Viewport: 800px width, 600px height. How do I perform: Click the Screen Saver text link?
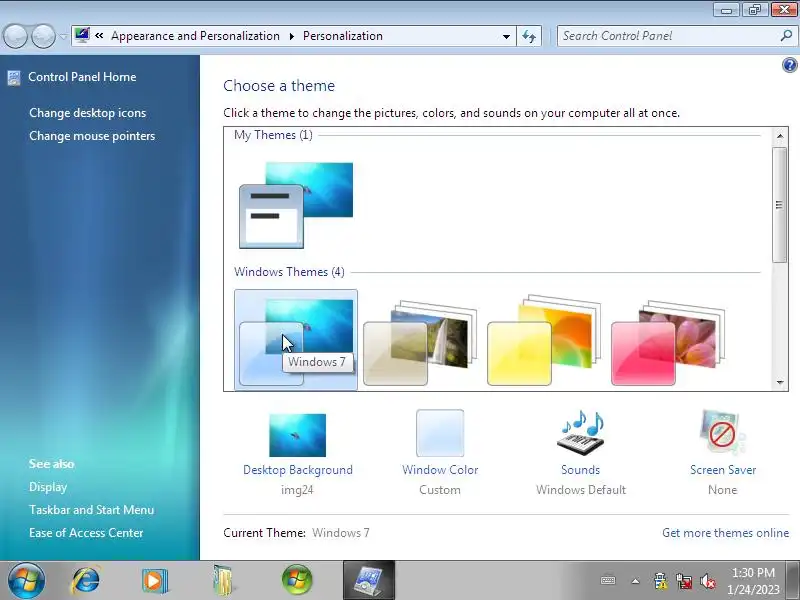pyautogui.click(x=723, y=470)
